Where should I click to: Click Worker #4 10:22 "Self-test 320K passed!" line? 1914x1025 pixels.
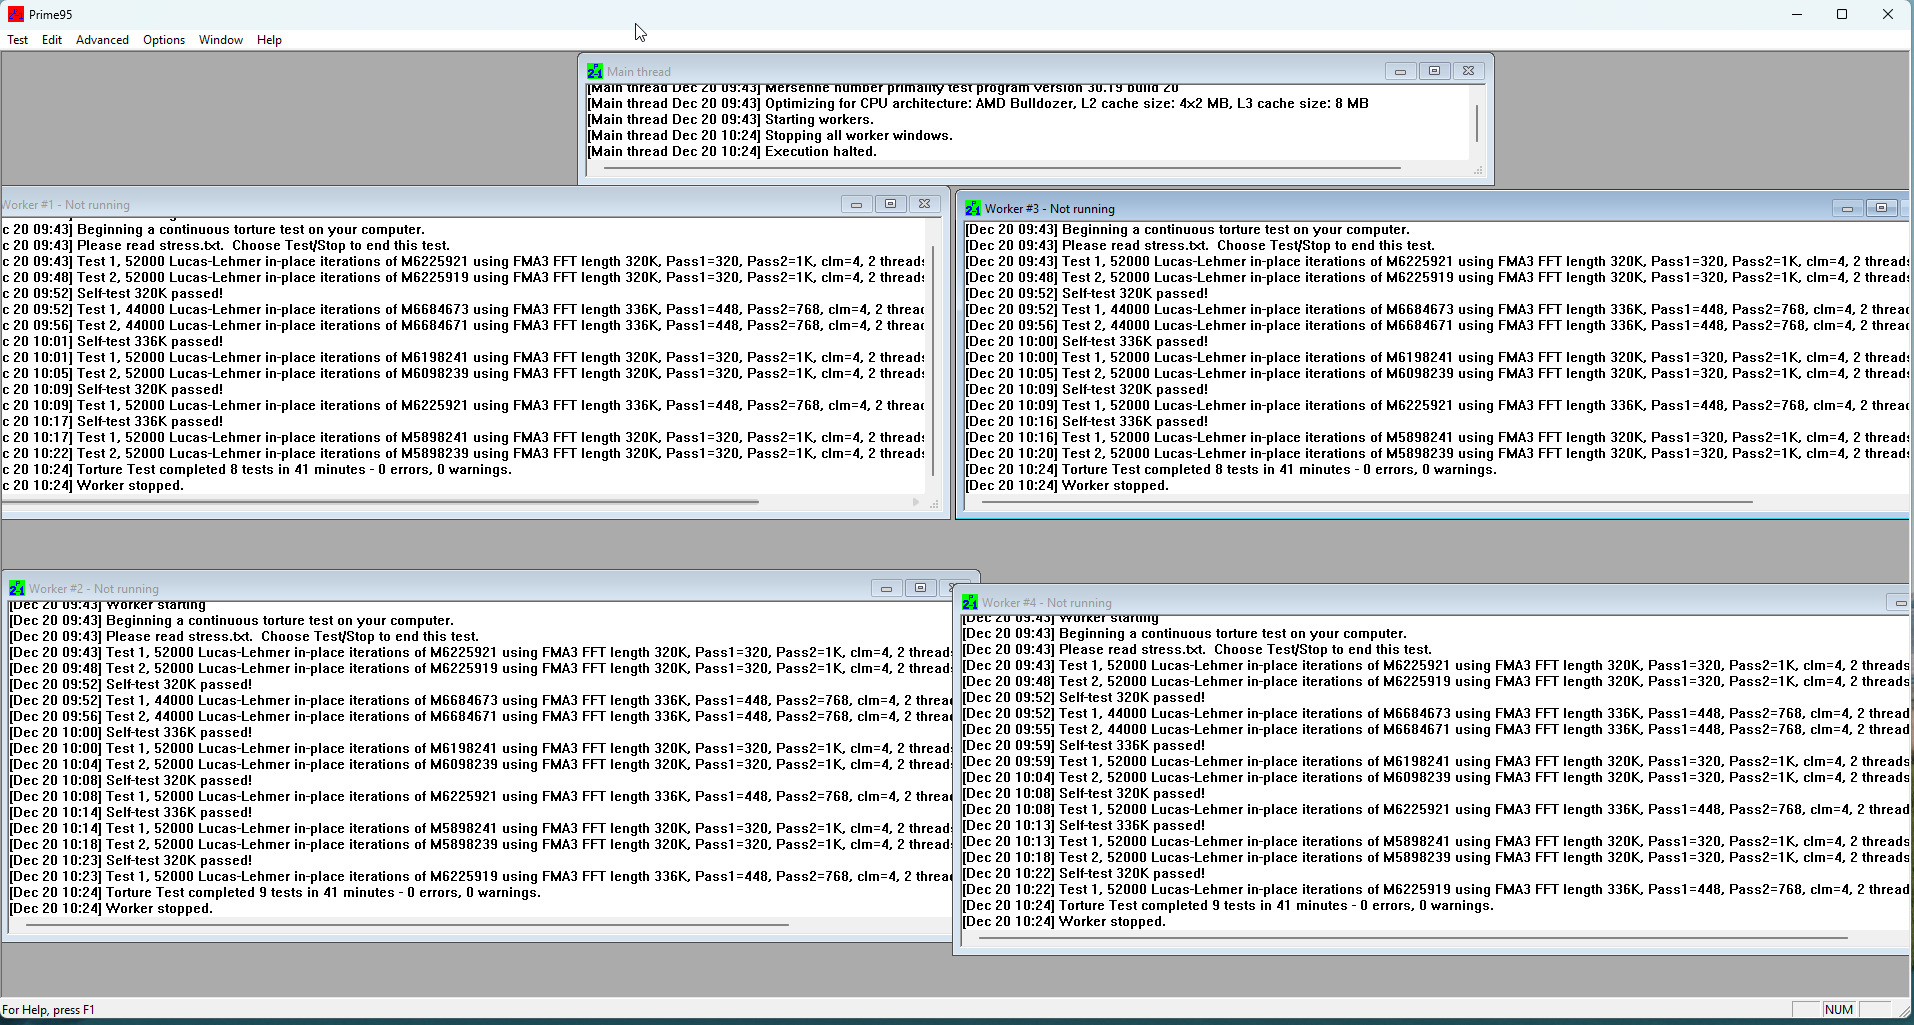pyautogui.click(x=1084, y=874)
